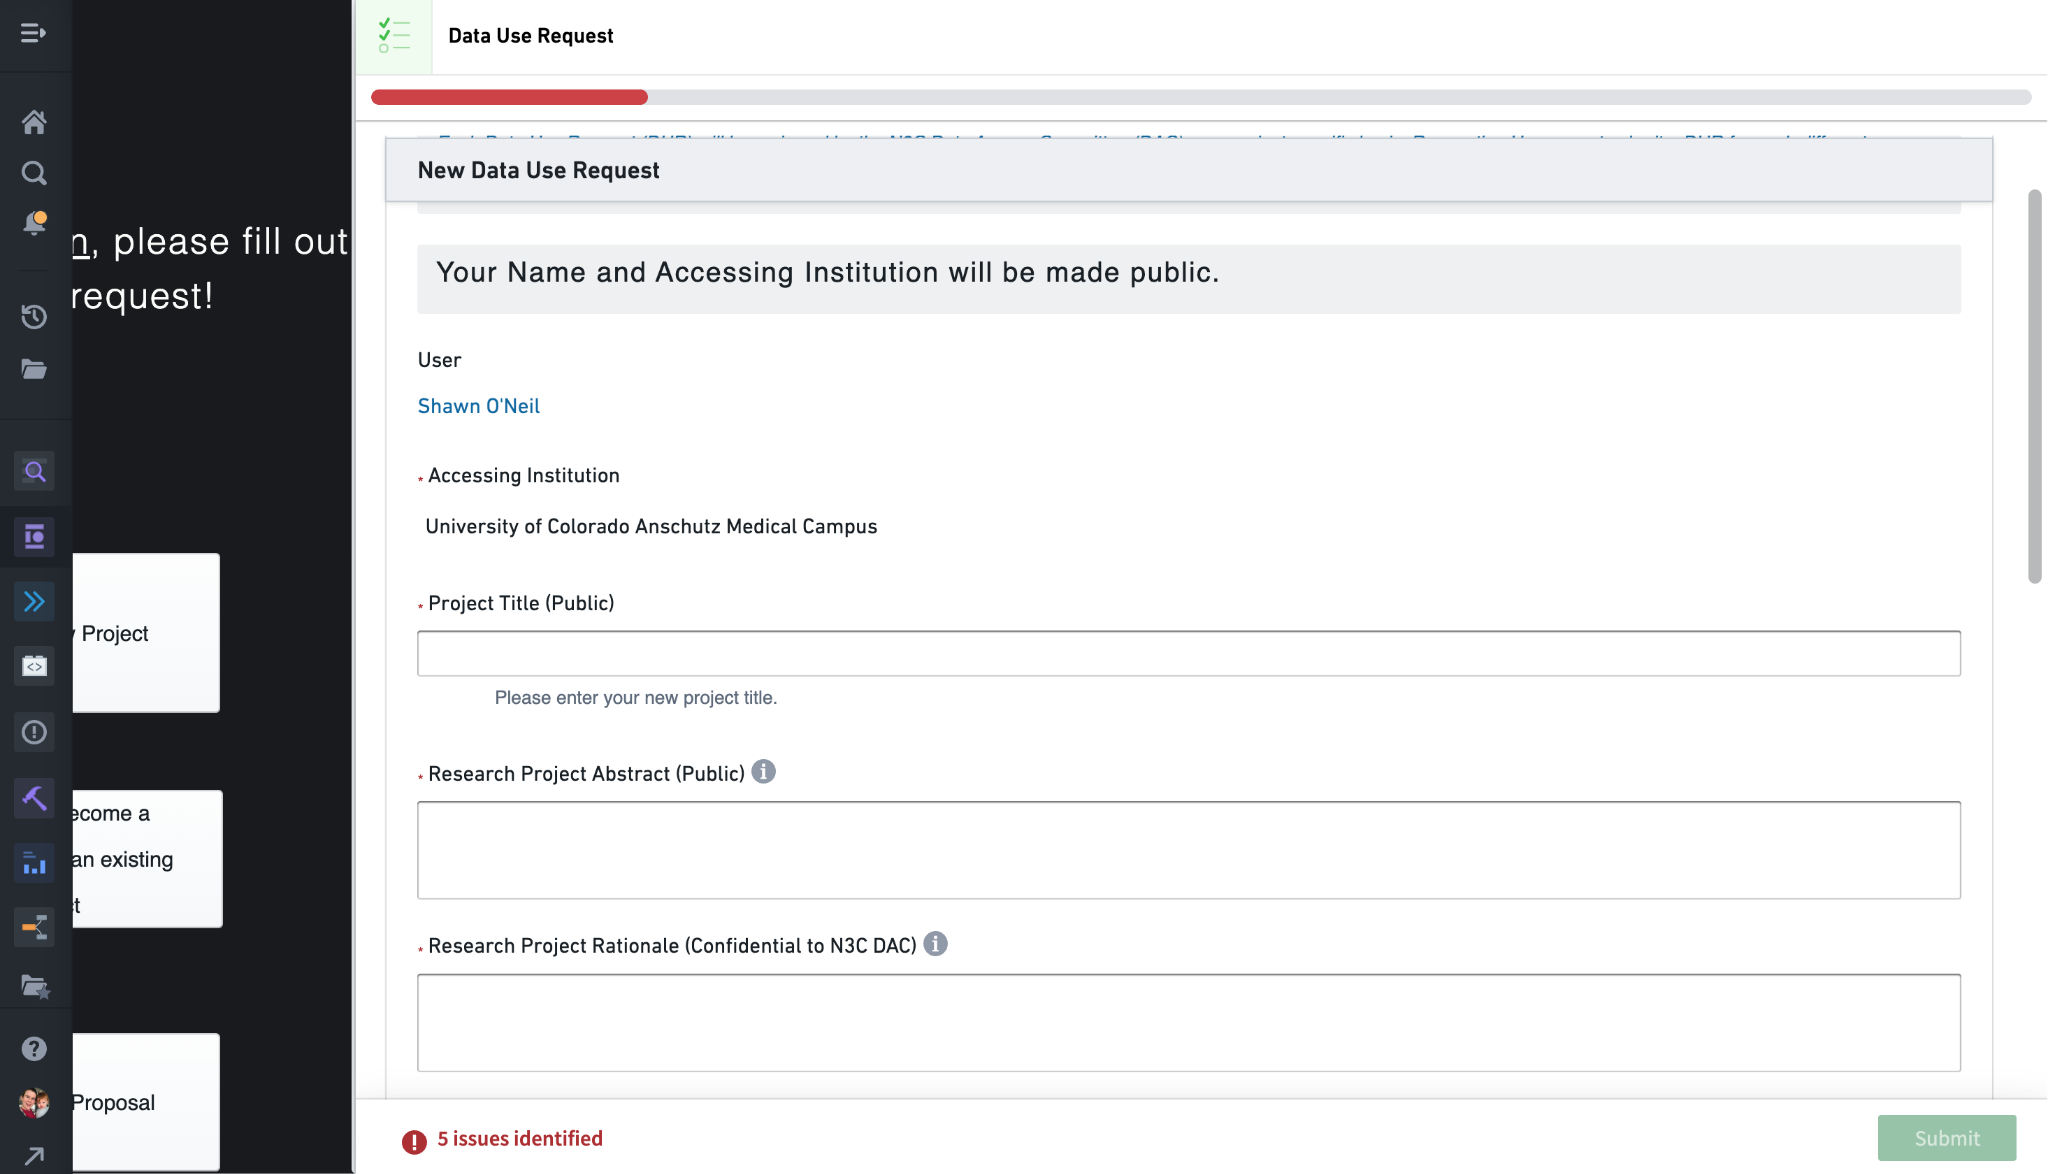The width and height of the screenshot is (2048, 1174).
Task: Open search with the magnifier icon
Action: [35, 172]
